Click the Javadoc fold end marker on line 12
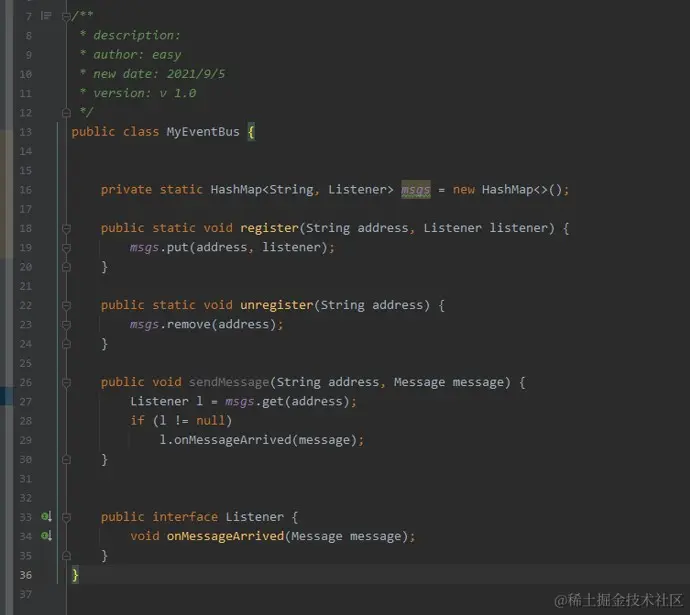 click(66, 113)
